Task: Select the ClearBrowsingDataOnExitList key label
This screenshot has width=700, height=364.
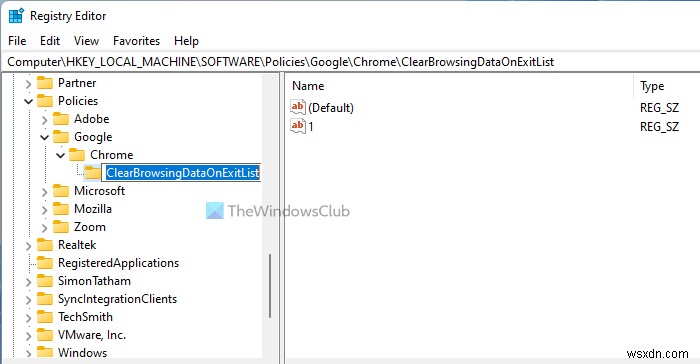Action: point(183,173)
